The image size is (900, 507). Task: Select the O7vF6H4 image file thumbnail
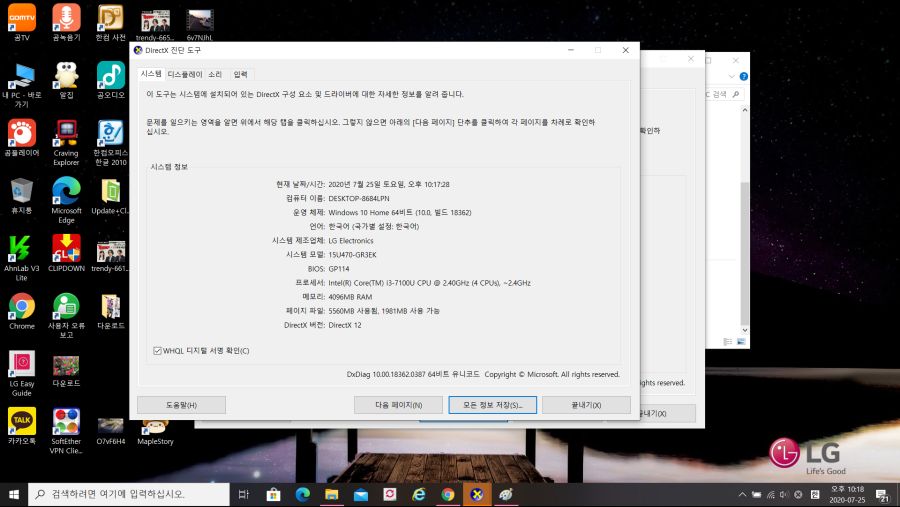(111, 431)
